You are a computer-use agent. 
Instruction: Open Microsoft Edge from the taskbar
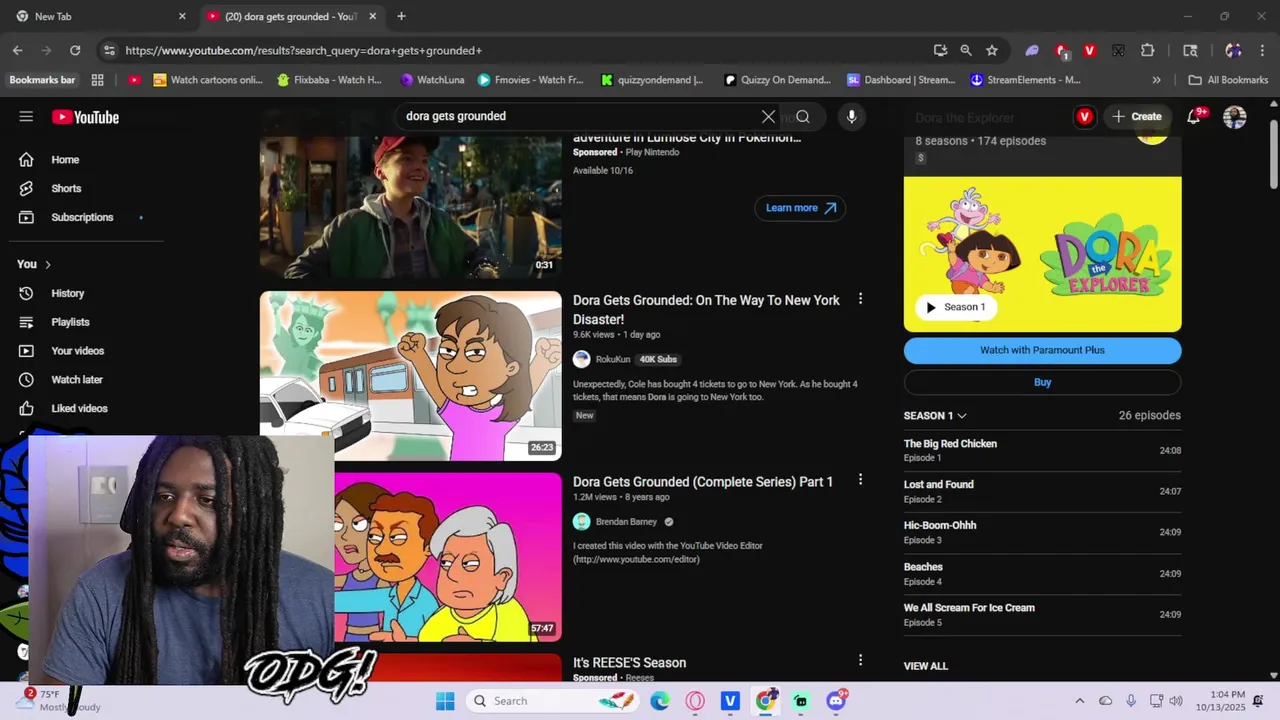[660, 701]
